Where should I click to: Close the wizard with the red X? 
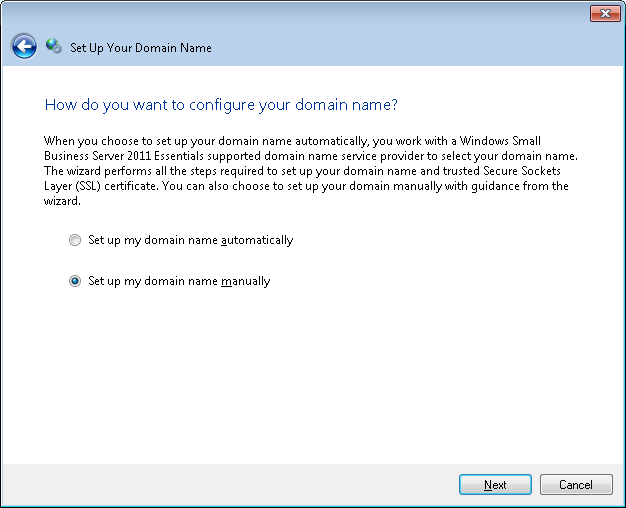tap(605, 14)
